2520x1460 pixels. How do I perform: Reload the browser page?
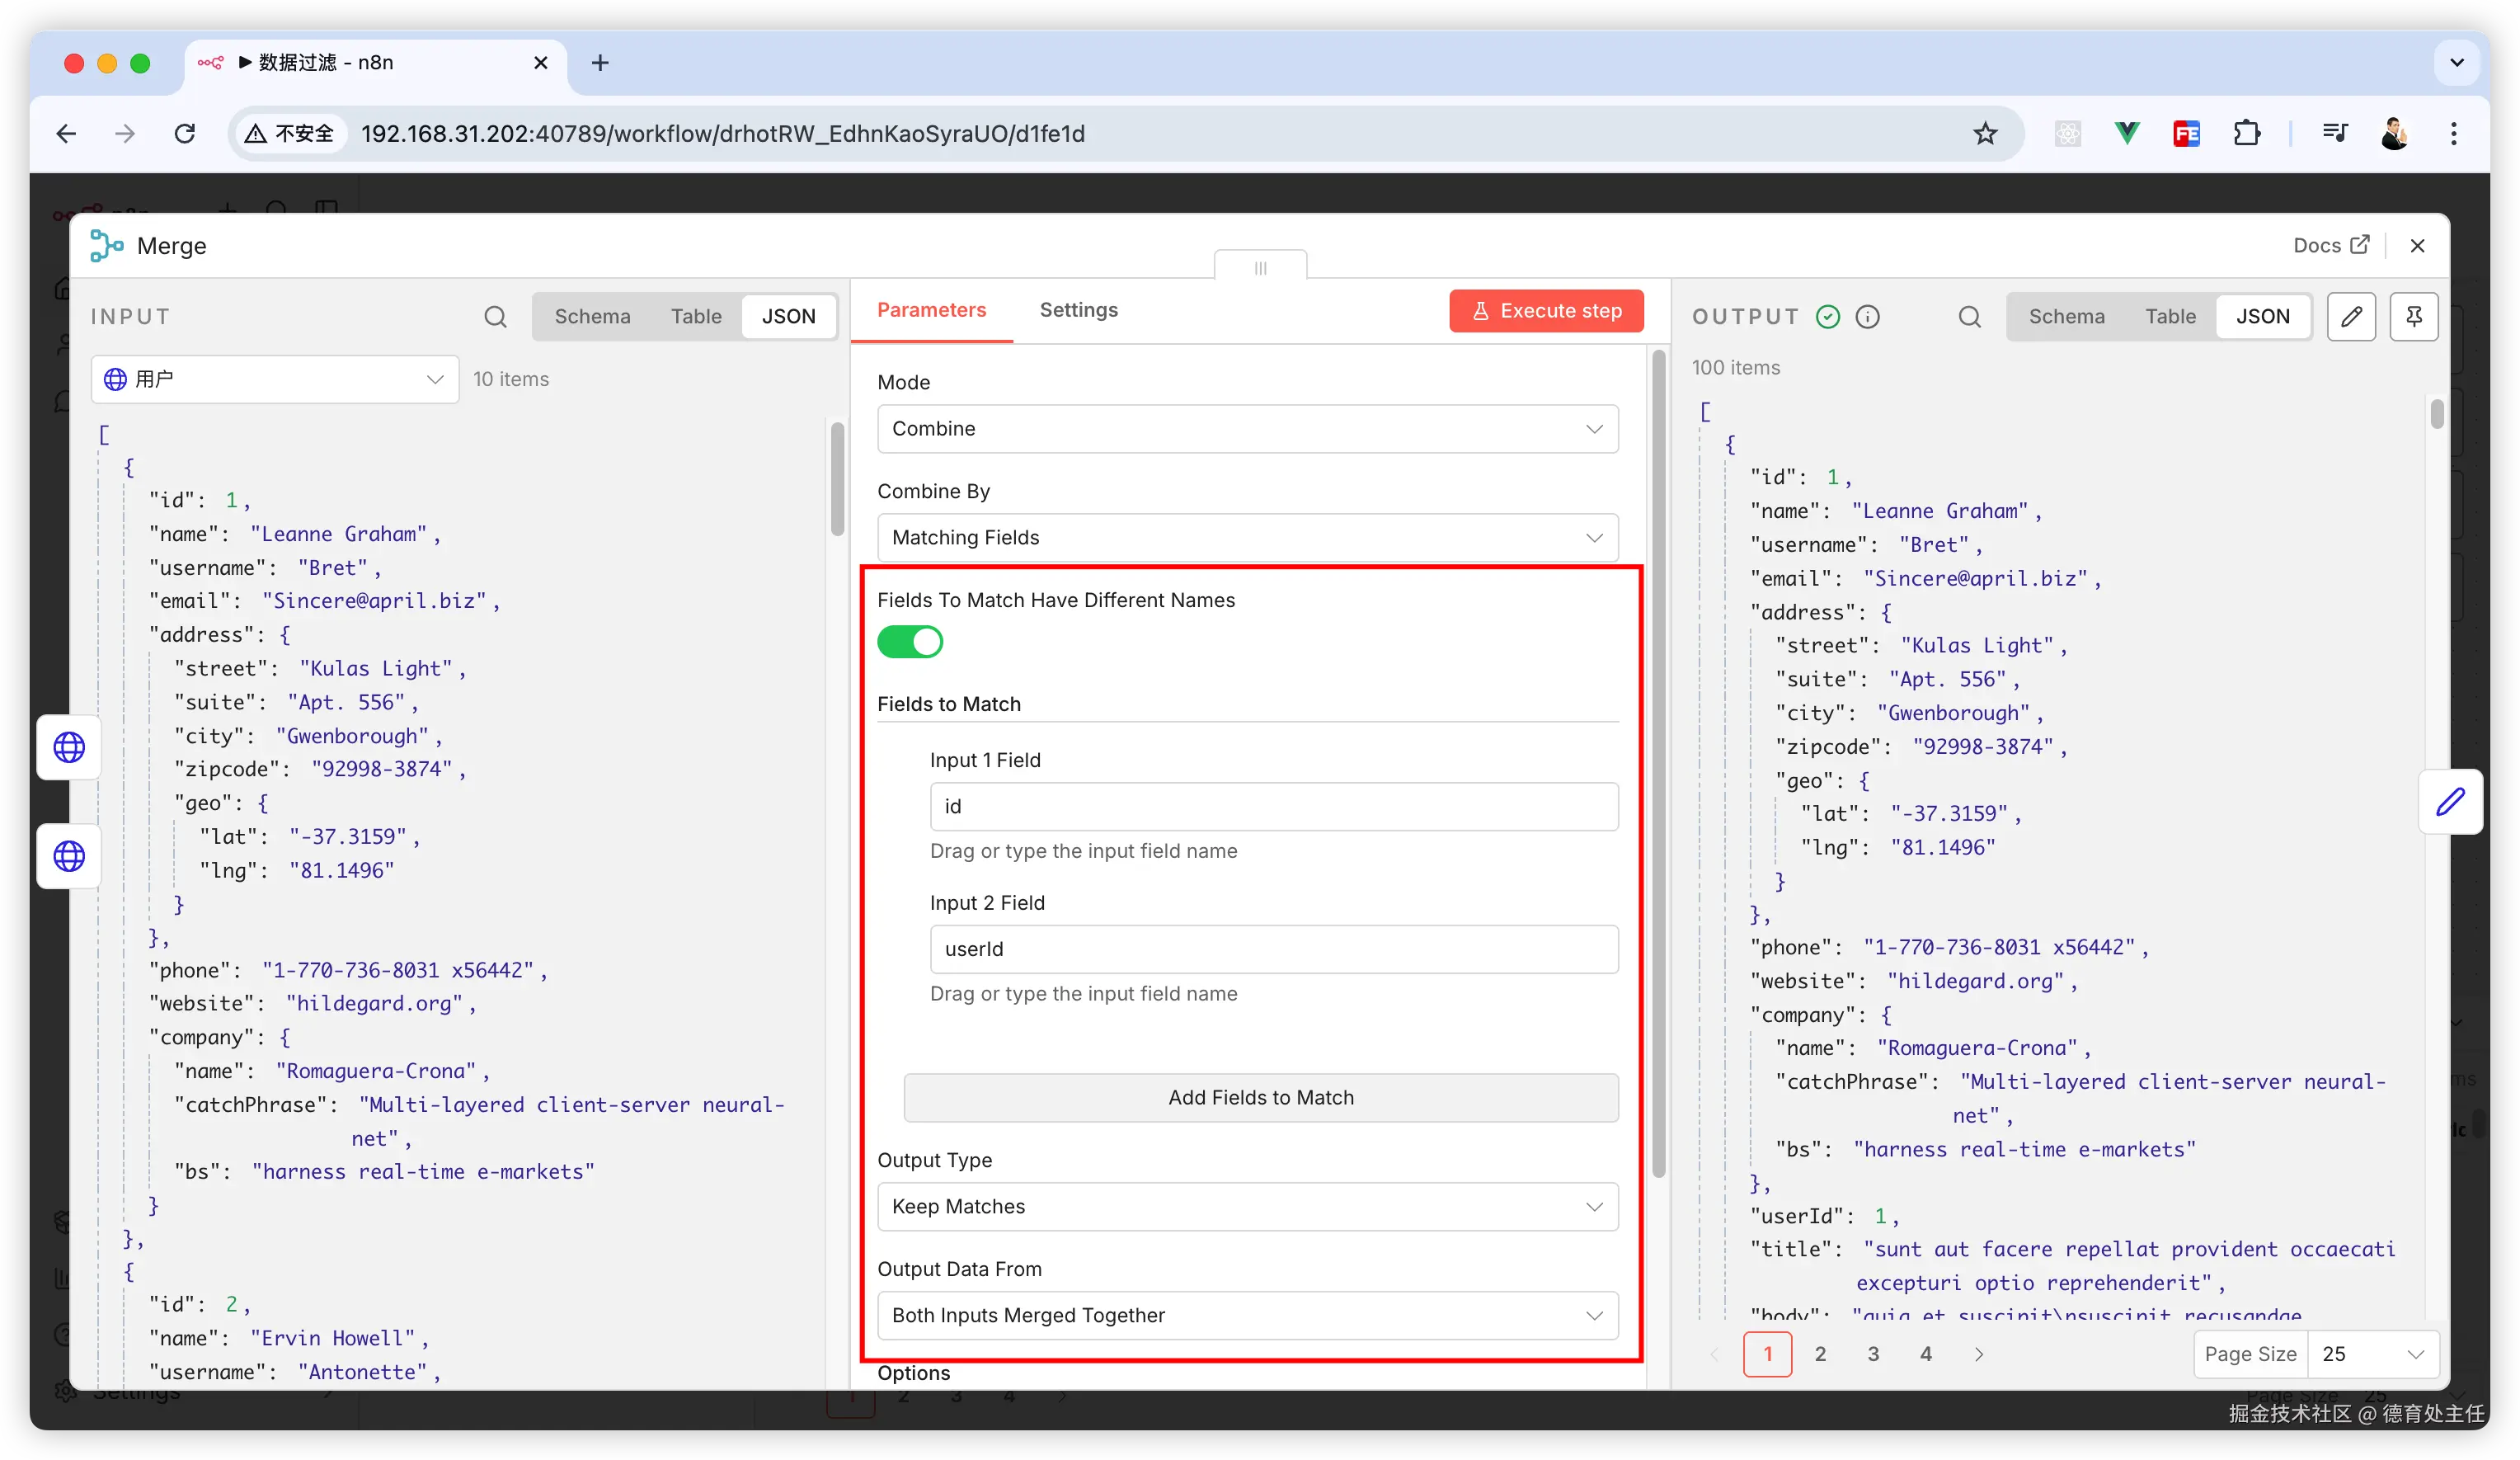pos(185,134)
